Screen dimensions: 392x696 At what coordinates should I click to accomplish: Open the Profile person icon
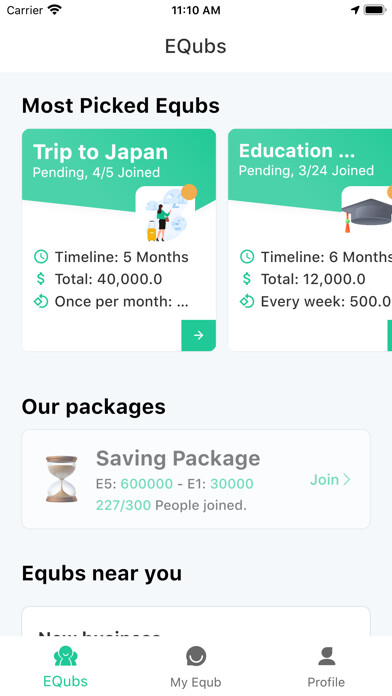click(x=326, y=656)
